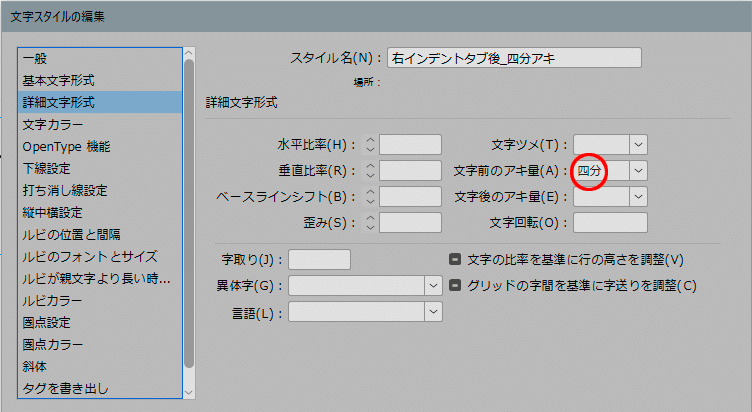This screenshot has width=752, height=412.
Task: Decrease 水平比率 with the down stepper arrow
Action: point(370,149)
